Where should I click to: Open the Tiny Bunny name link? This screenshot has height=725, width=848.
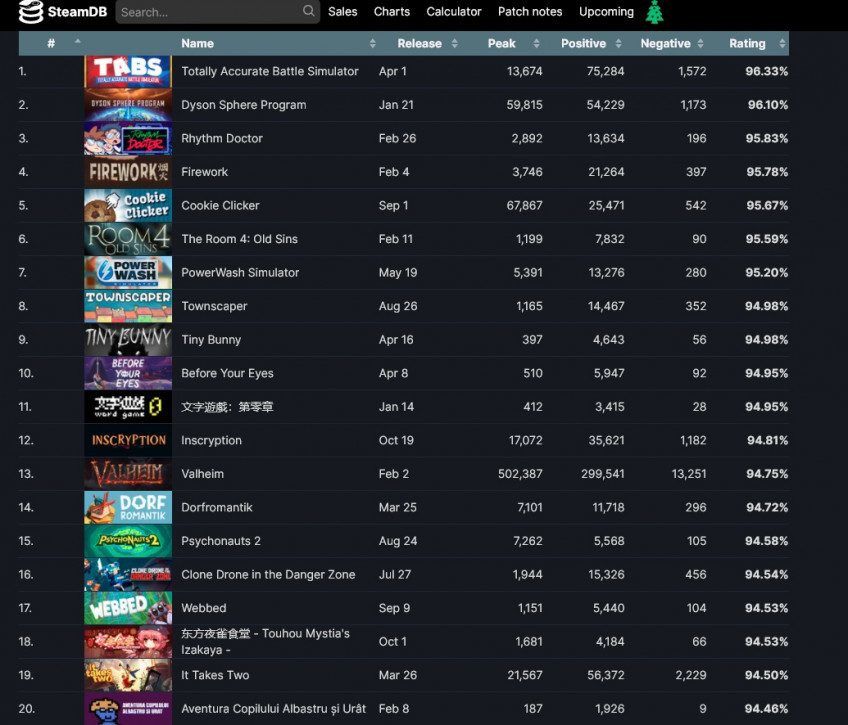tap(211, 340)
